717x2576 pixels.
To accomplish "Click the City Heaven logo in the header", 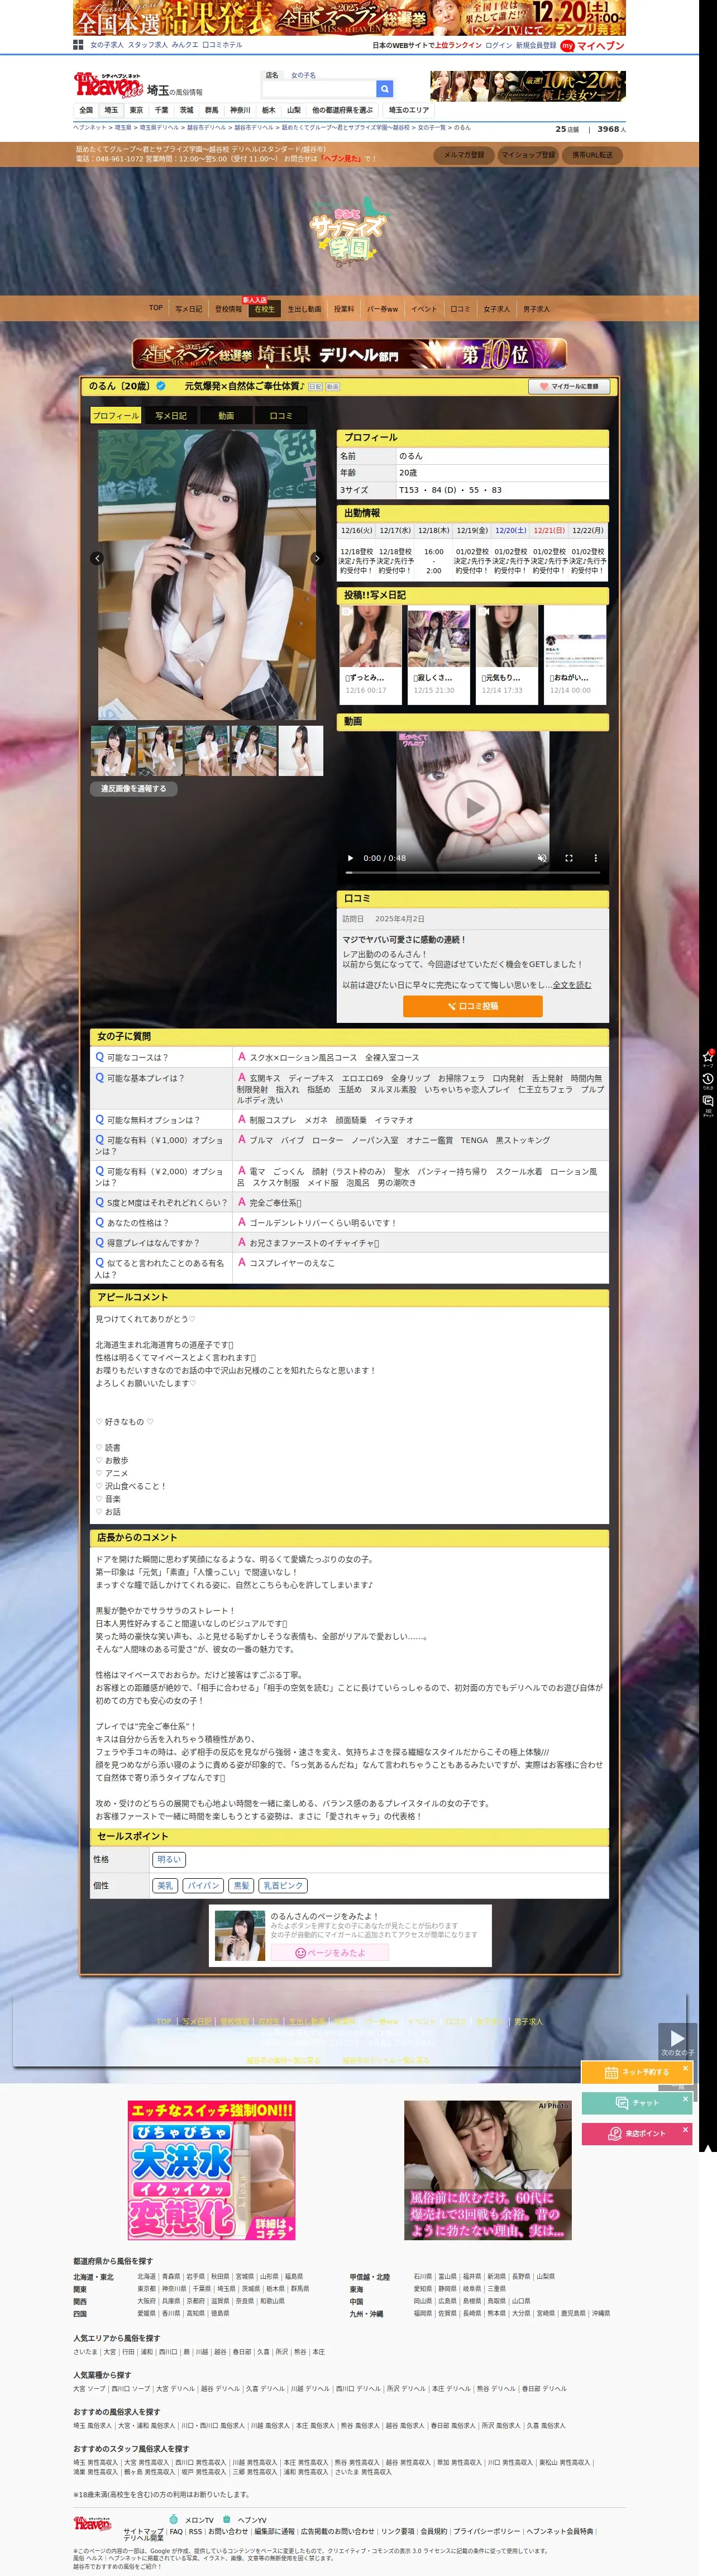I will (108, 86).
